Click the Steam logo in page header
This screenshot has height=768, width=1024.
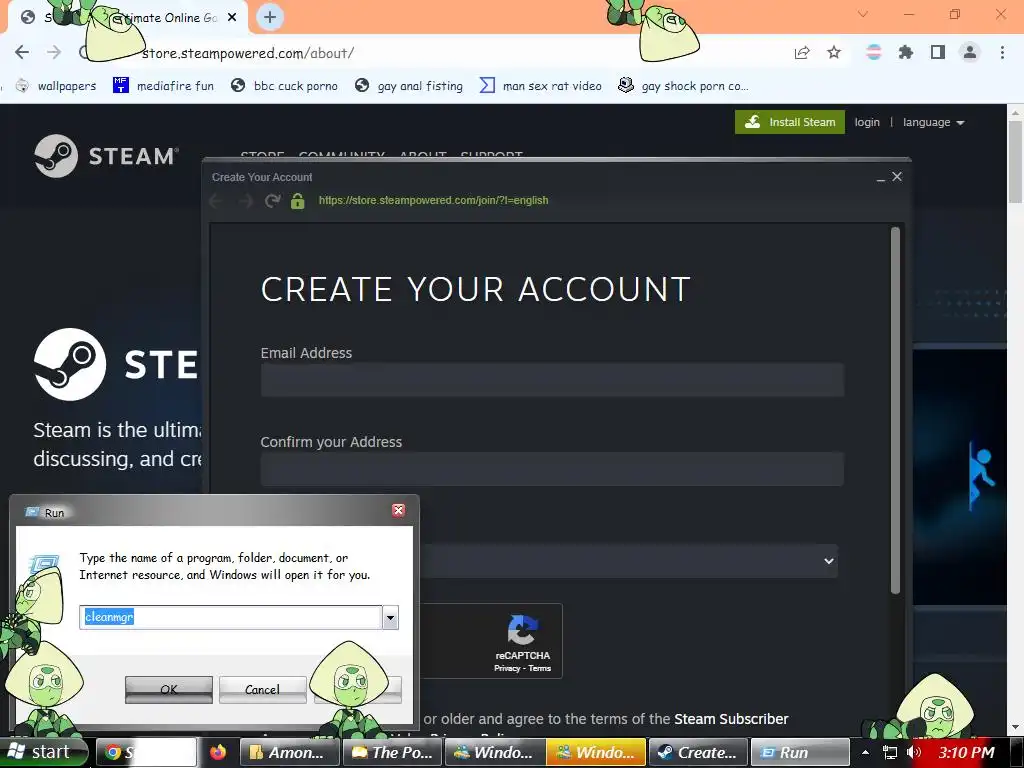coord(106,156)
